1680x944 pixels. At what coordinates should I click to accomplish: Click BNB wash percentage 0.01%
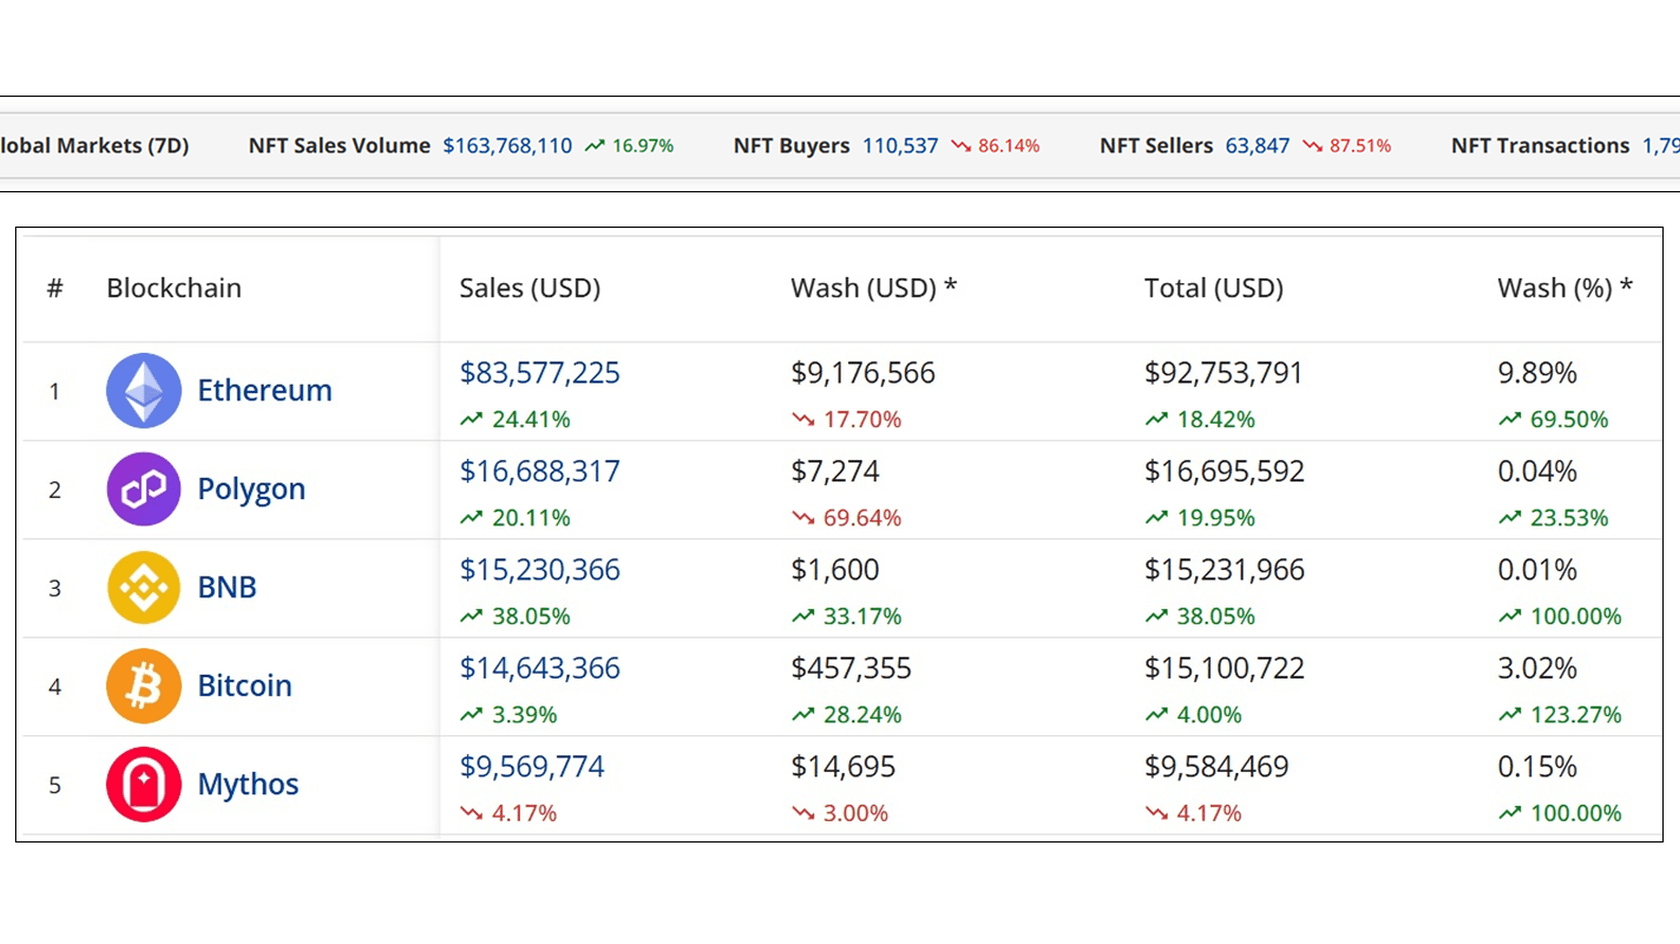pyautogui.click(x=1537, y=570)
